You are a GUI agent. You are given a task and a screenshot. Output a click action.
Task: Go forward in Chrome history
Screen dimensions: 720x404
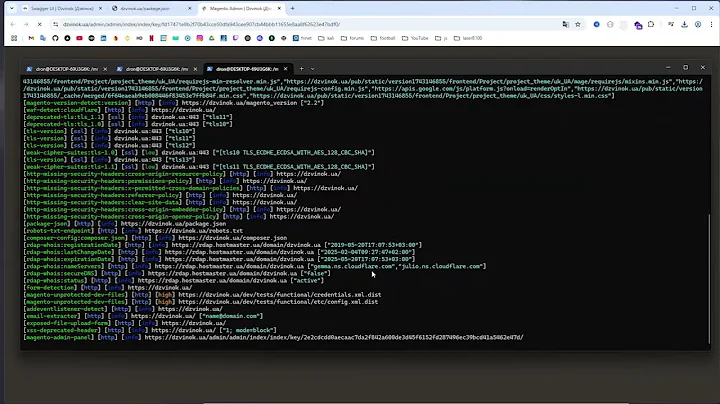(26, 24)
